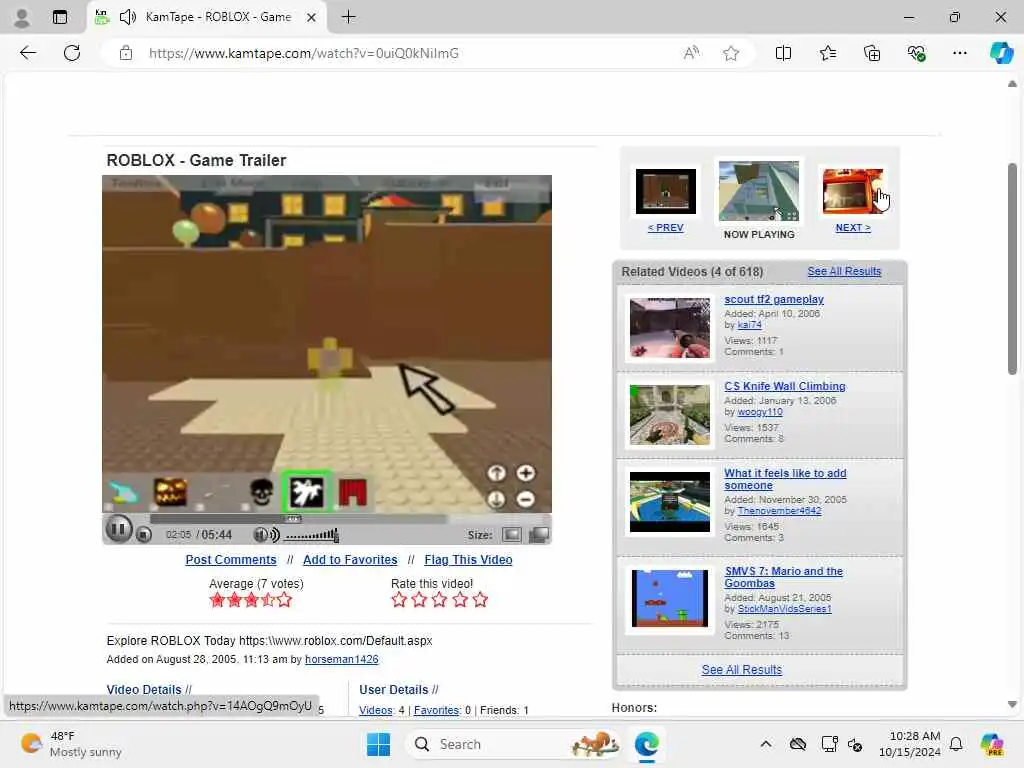
Task: Visit user woogy110's profile
Action: point(760,412)
